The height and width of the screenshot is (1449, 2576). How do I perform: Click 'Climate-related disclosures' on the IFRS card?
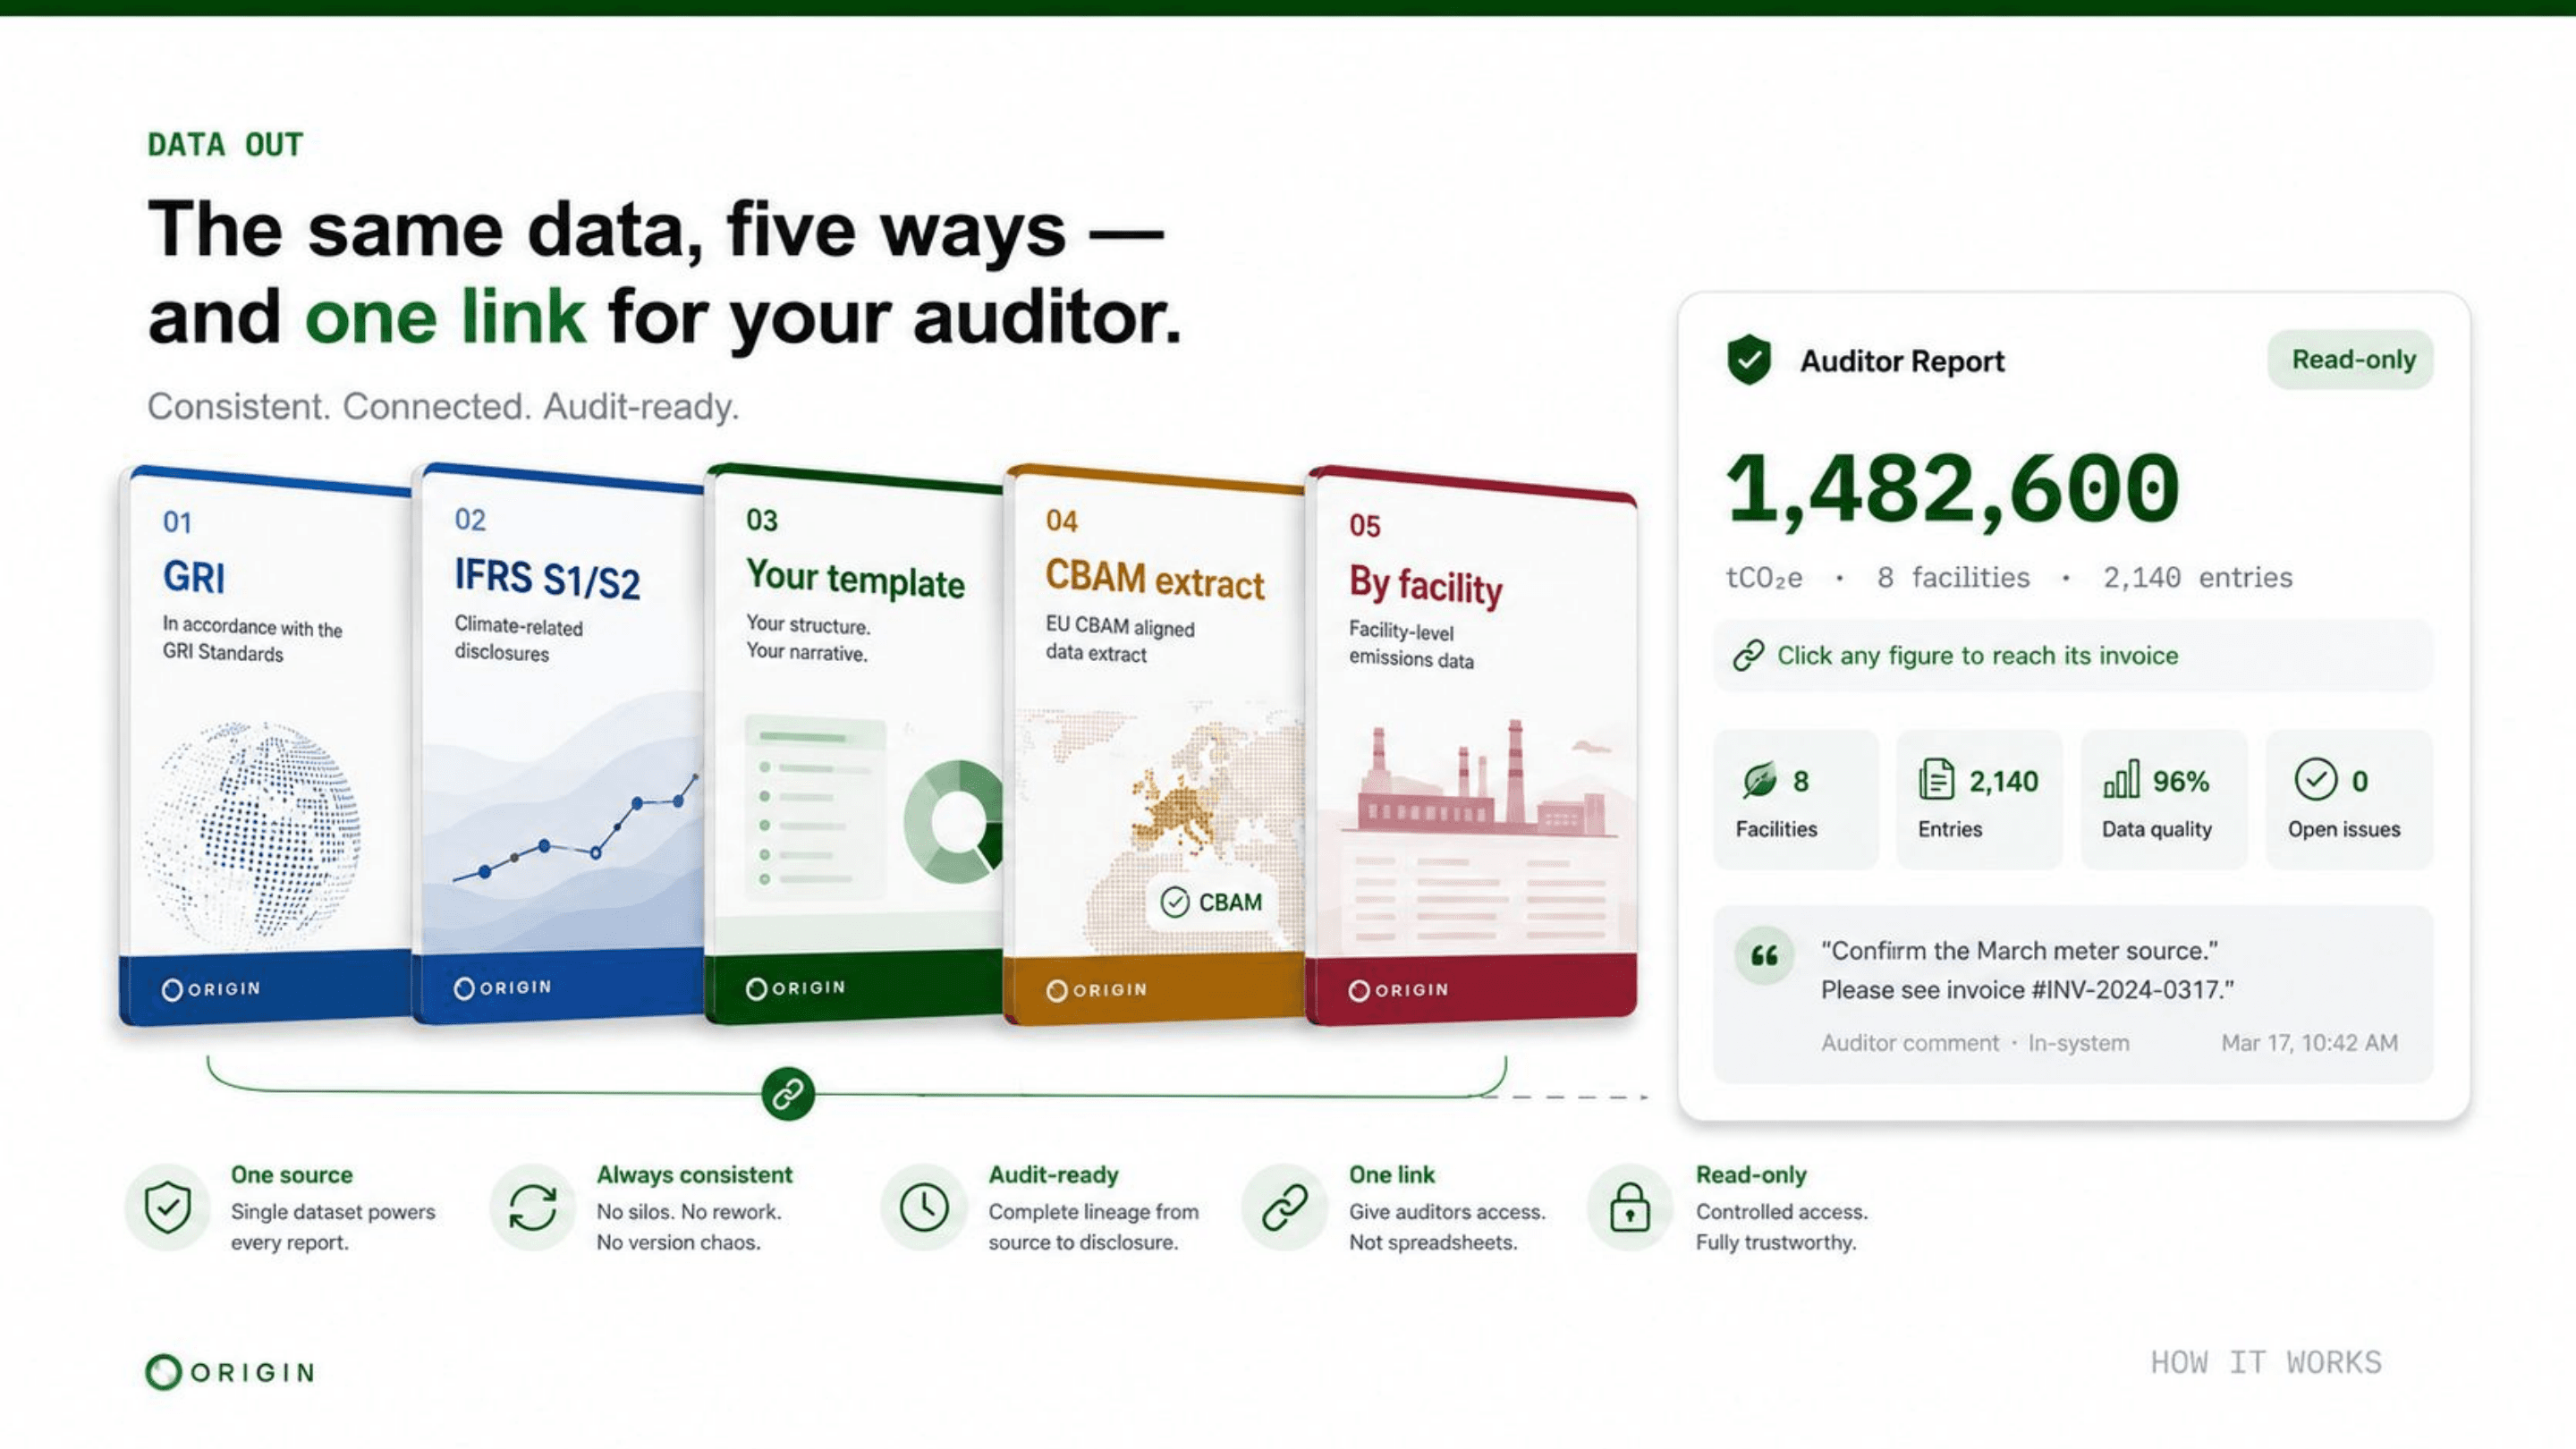[x=518, y=639]
